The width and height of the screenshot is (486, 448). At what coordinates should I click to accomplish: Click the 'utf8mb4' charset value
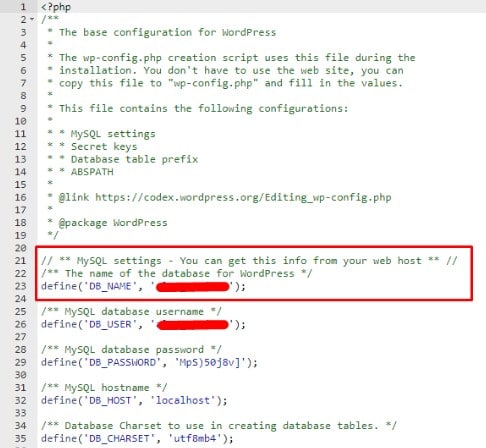[x=195, y=438]
